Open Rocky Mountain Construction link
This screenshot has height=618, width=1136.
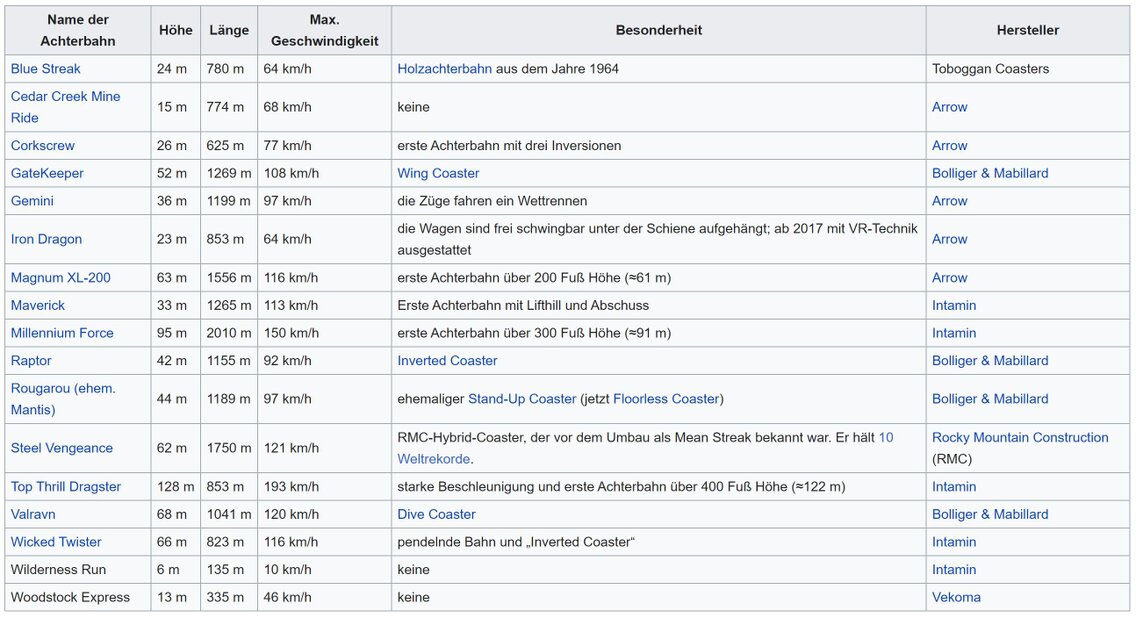coord(1020,437)
